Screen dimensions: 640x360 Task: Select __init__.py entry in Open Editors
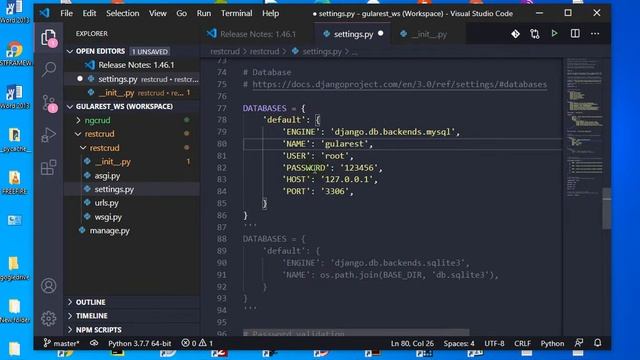(131, 93)
